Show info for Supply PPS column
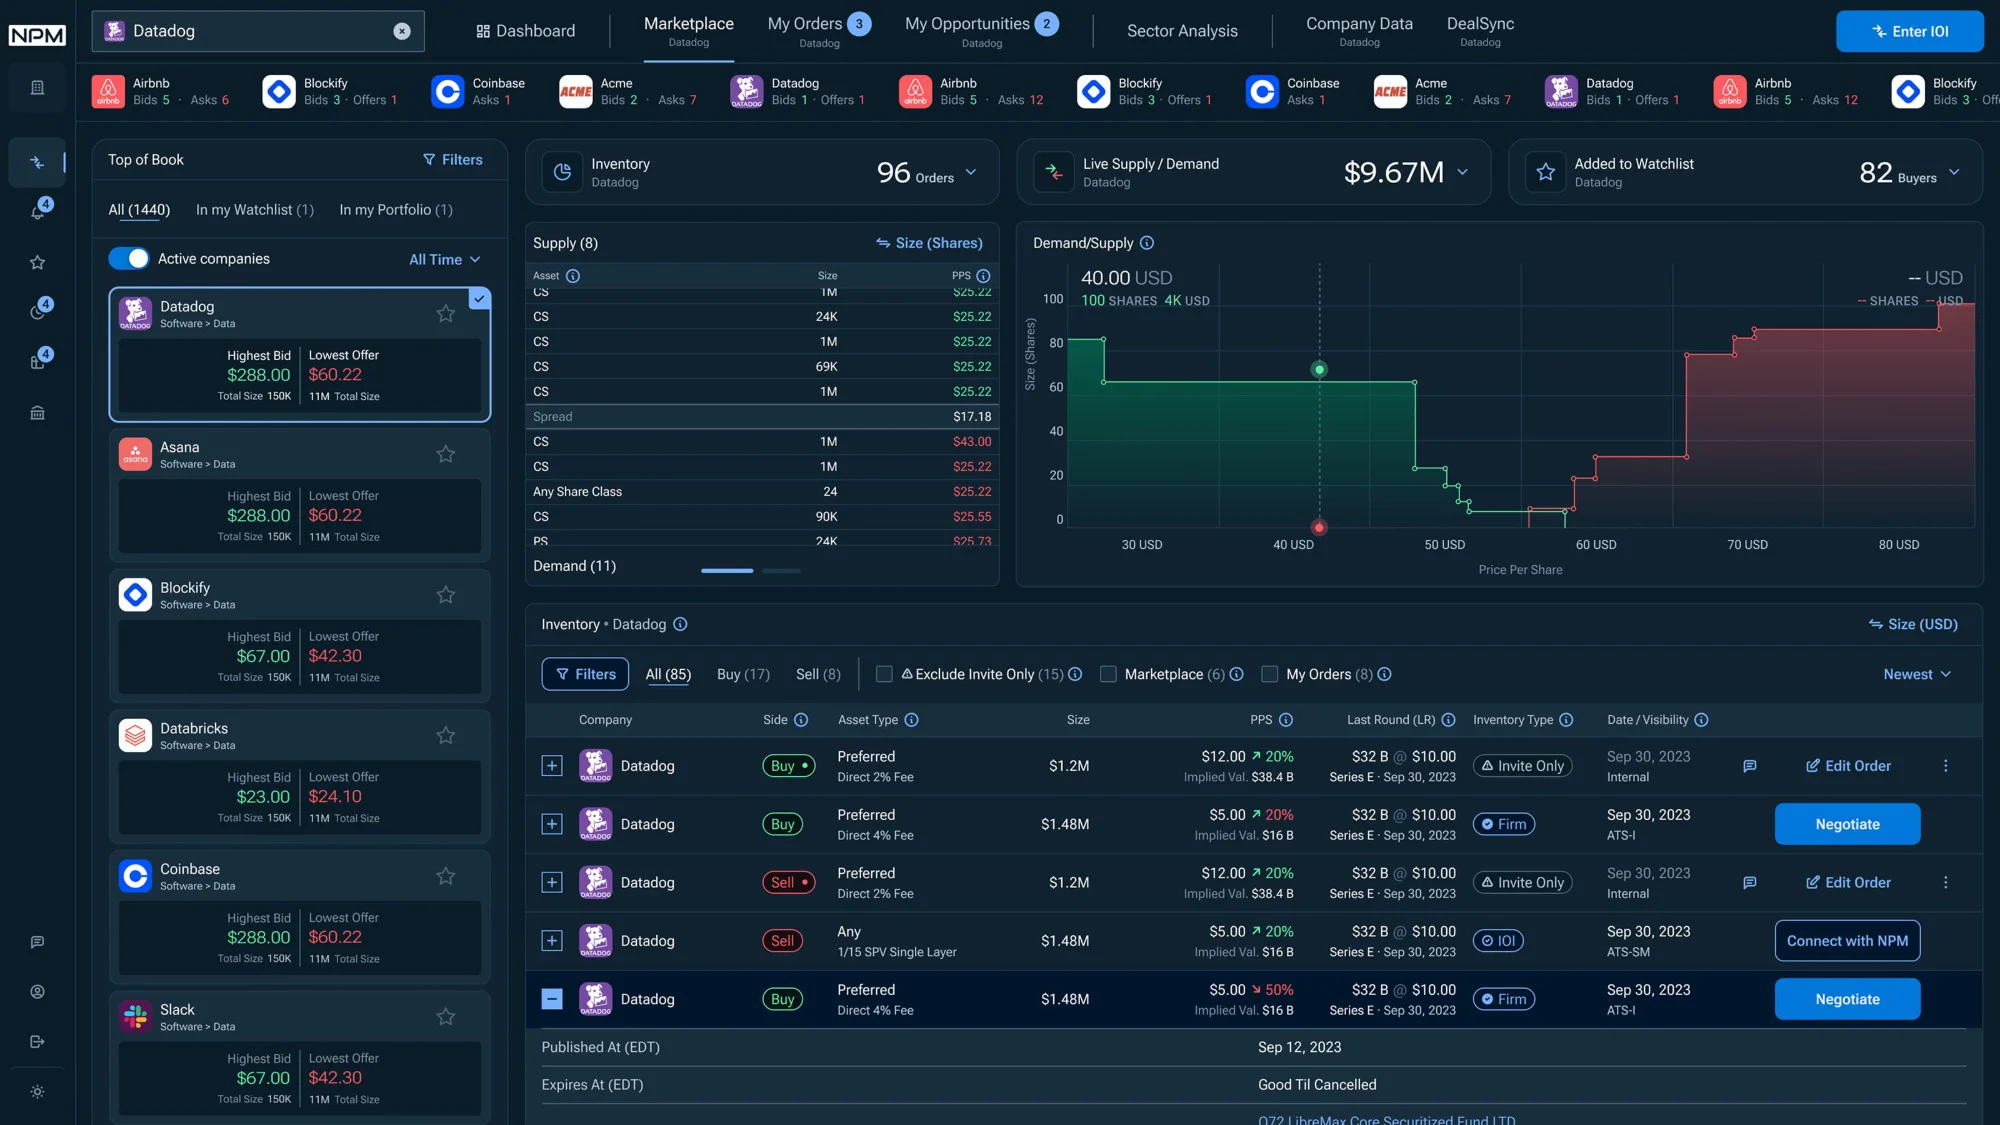The height and width of the screenshot is (1125, 2000). click(x=983, y=276)
